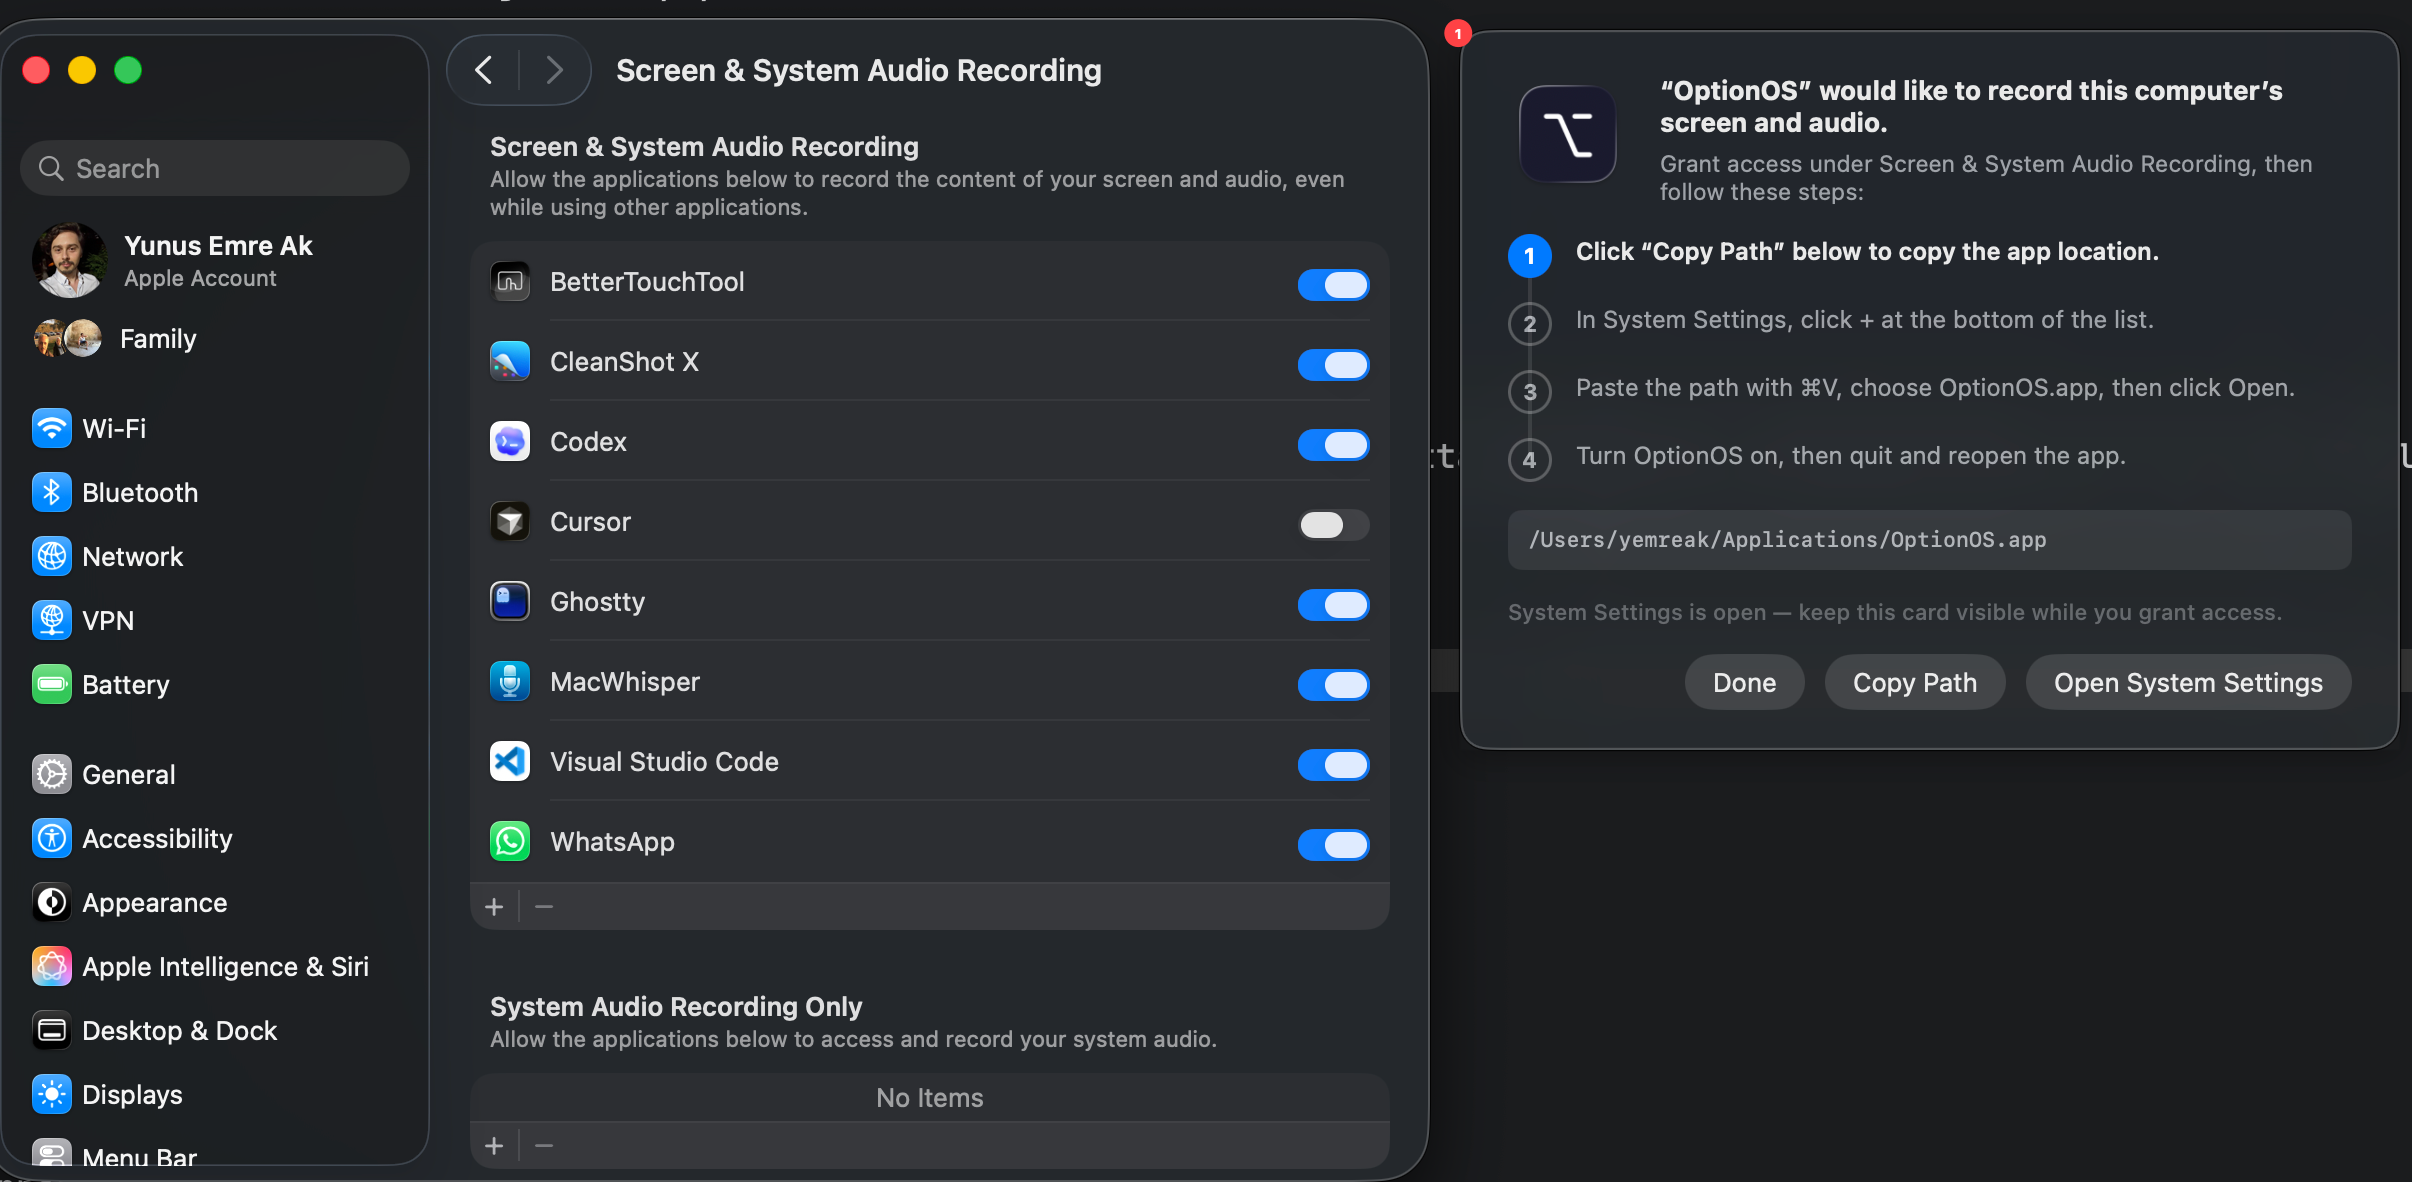Click the Appearance sidebar icon

[52, 903]
